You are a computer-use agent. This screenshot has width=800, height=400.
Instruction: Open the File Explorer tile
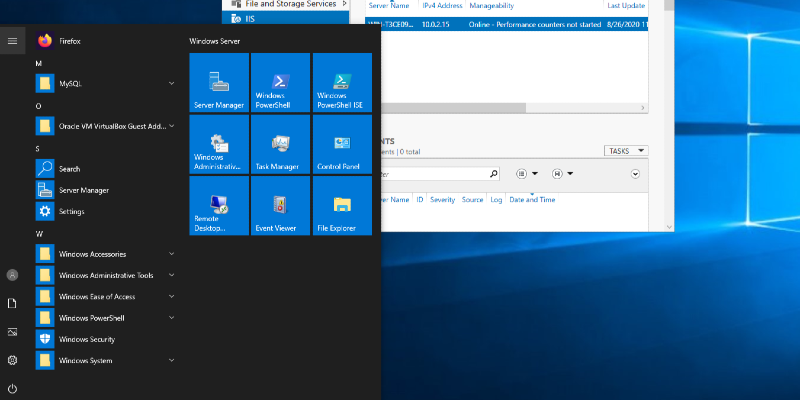(x=342, y=206)
